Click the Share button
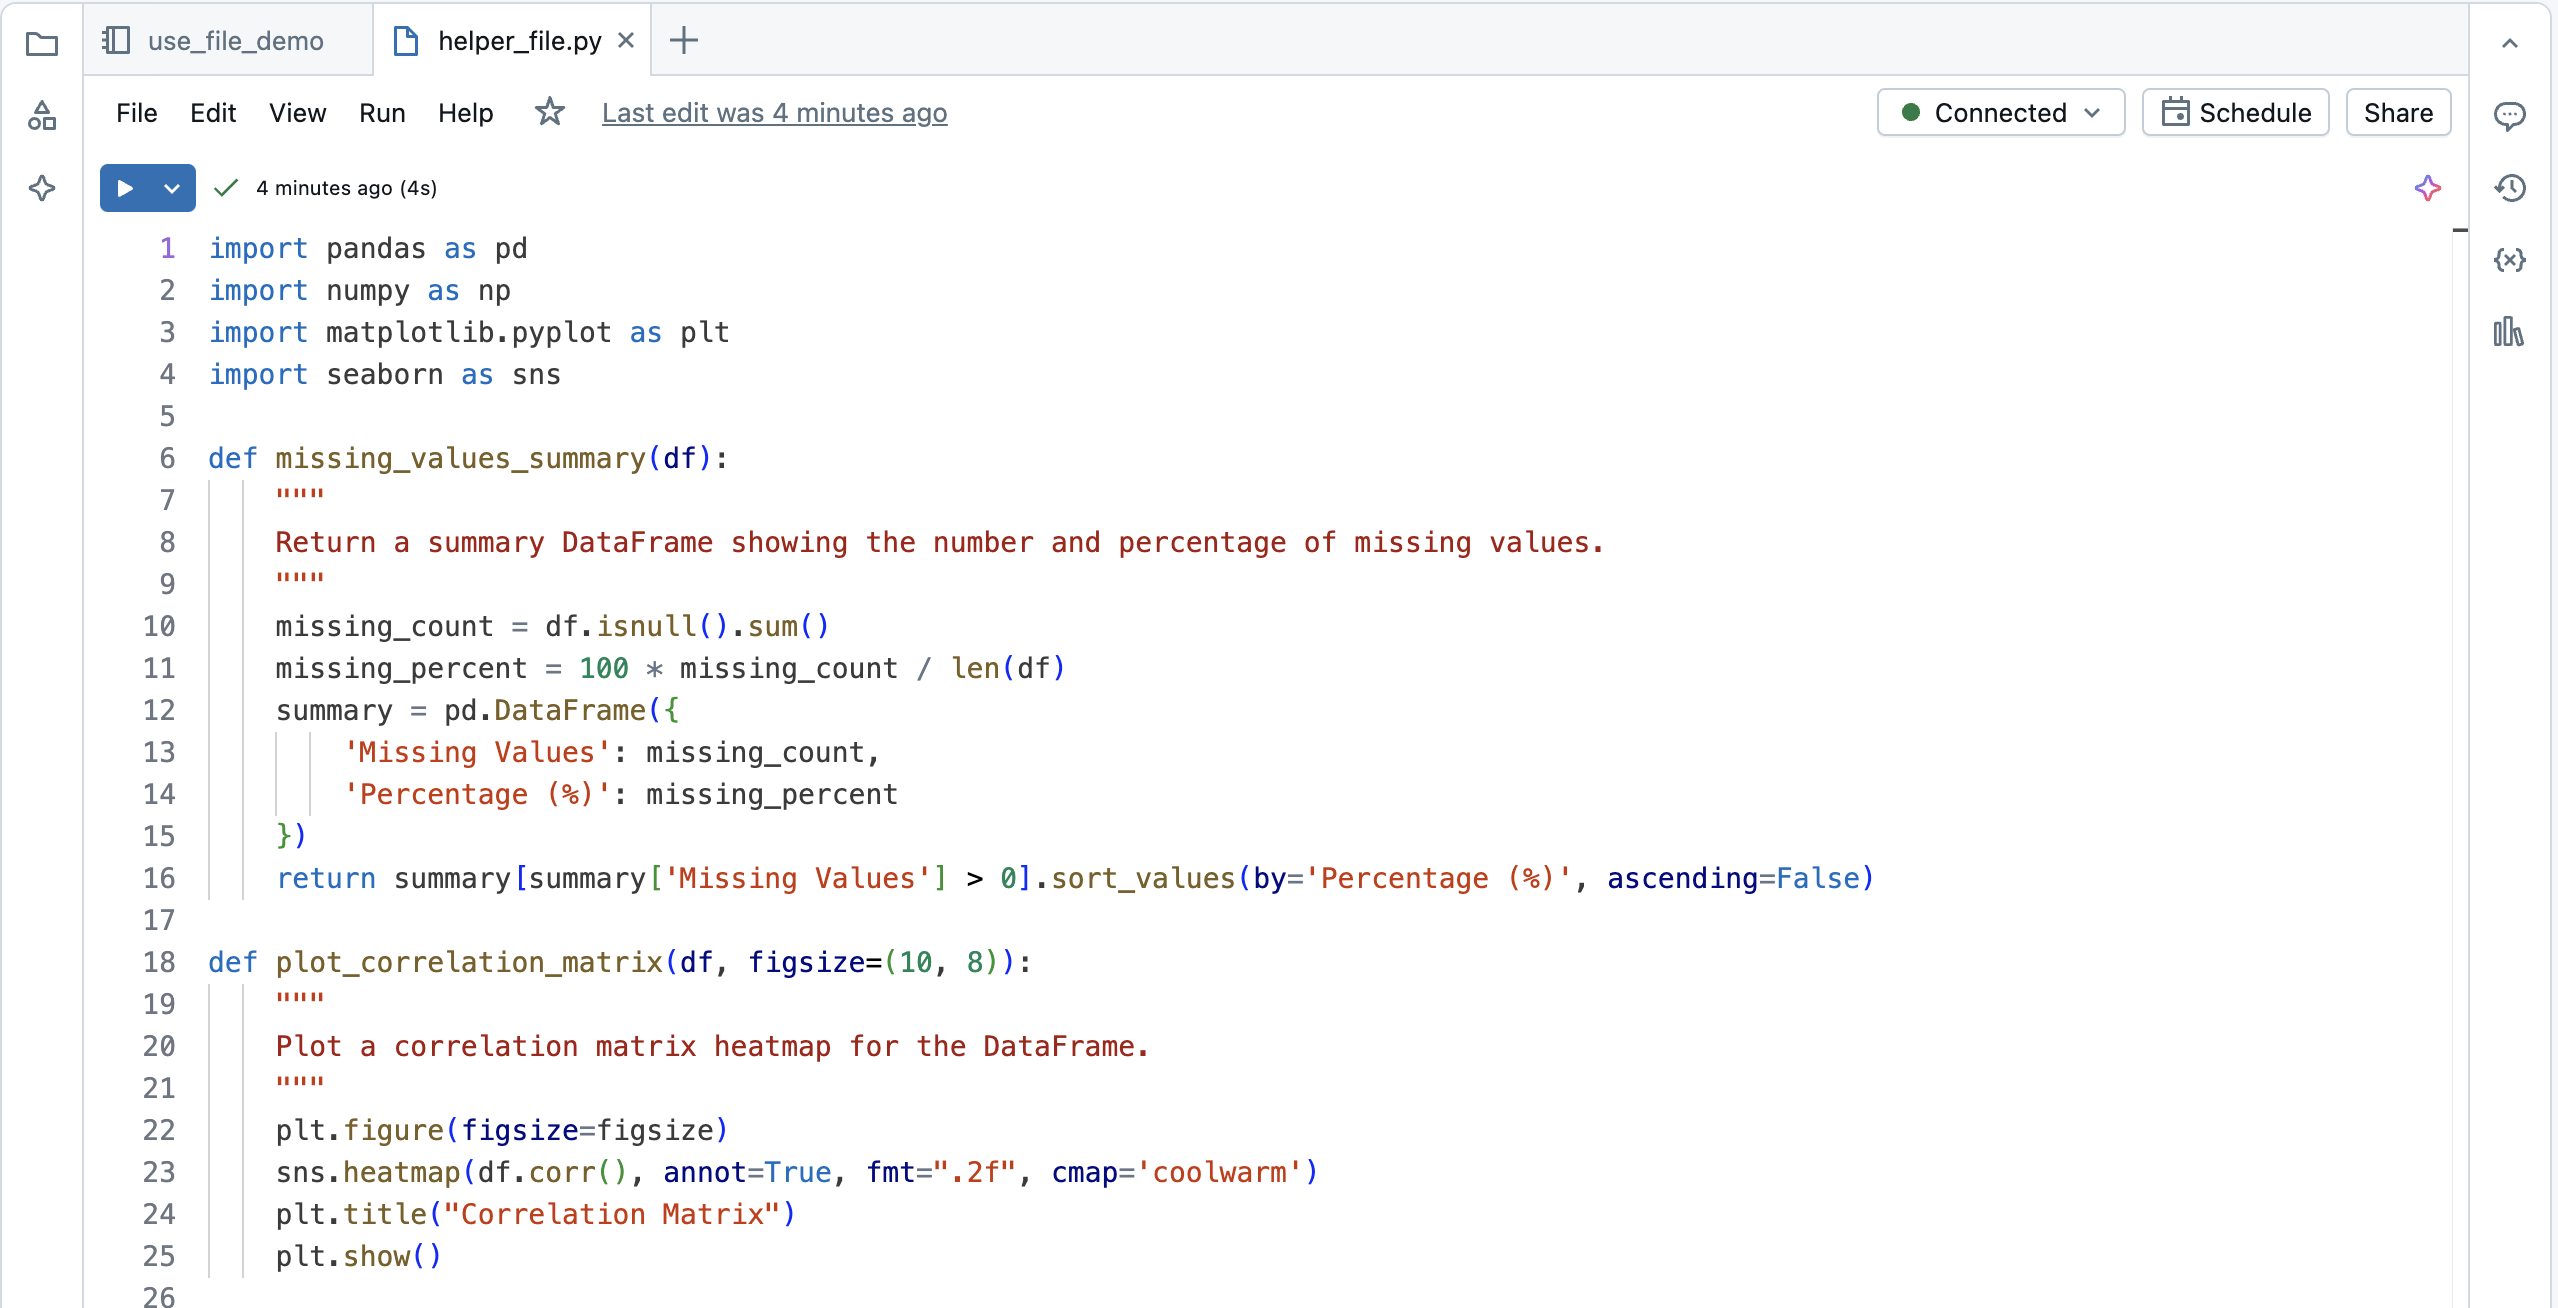 (2398, 112)
